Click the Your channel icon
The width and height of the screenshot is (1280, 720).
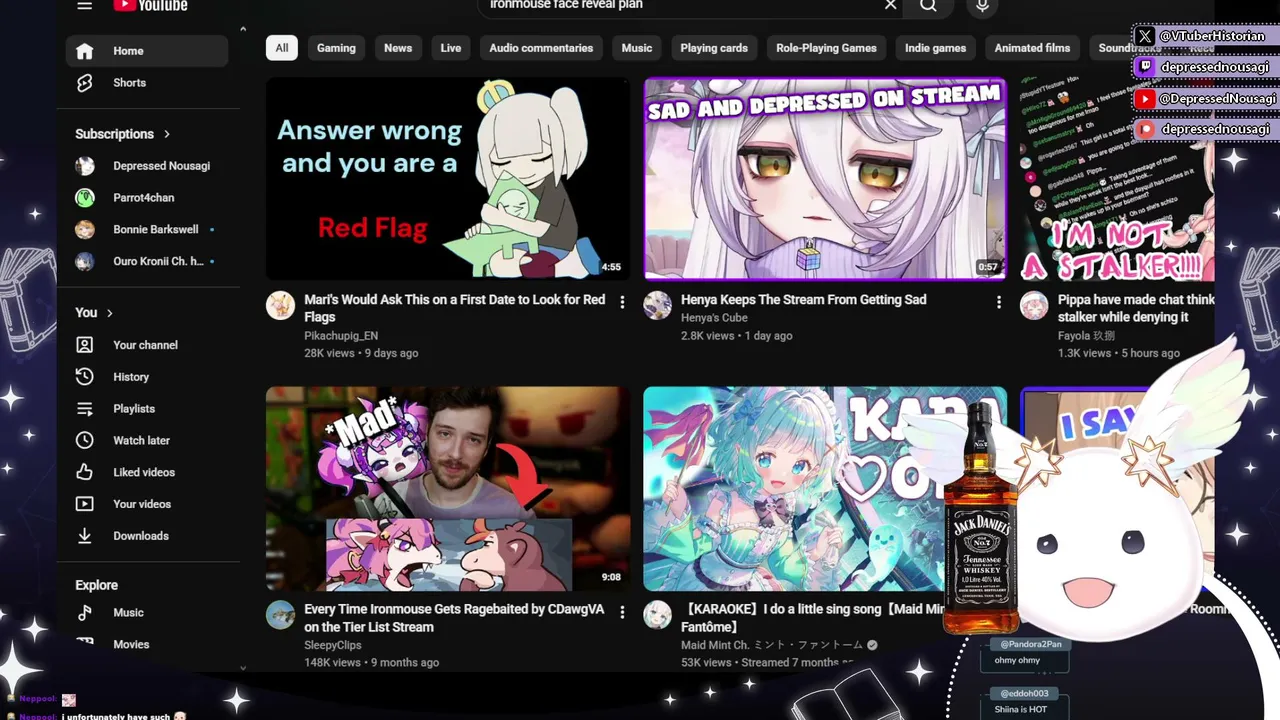click(x=85, y=345)
